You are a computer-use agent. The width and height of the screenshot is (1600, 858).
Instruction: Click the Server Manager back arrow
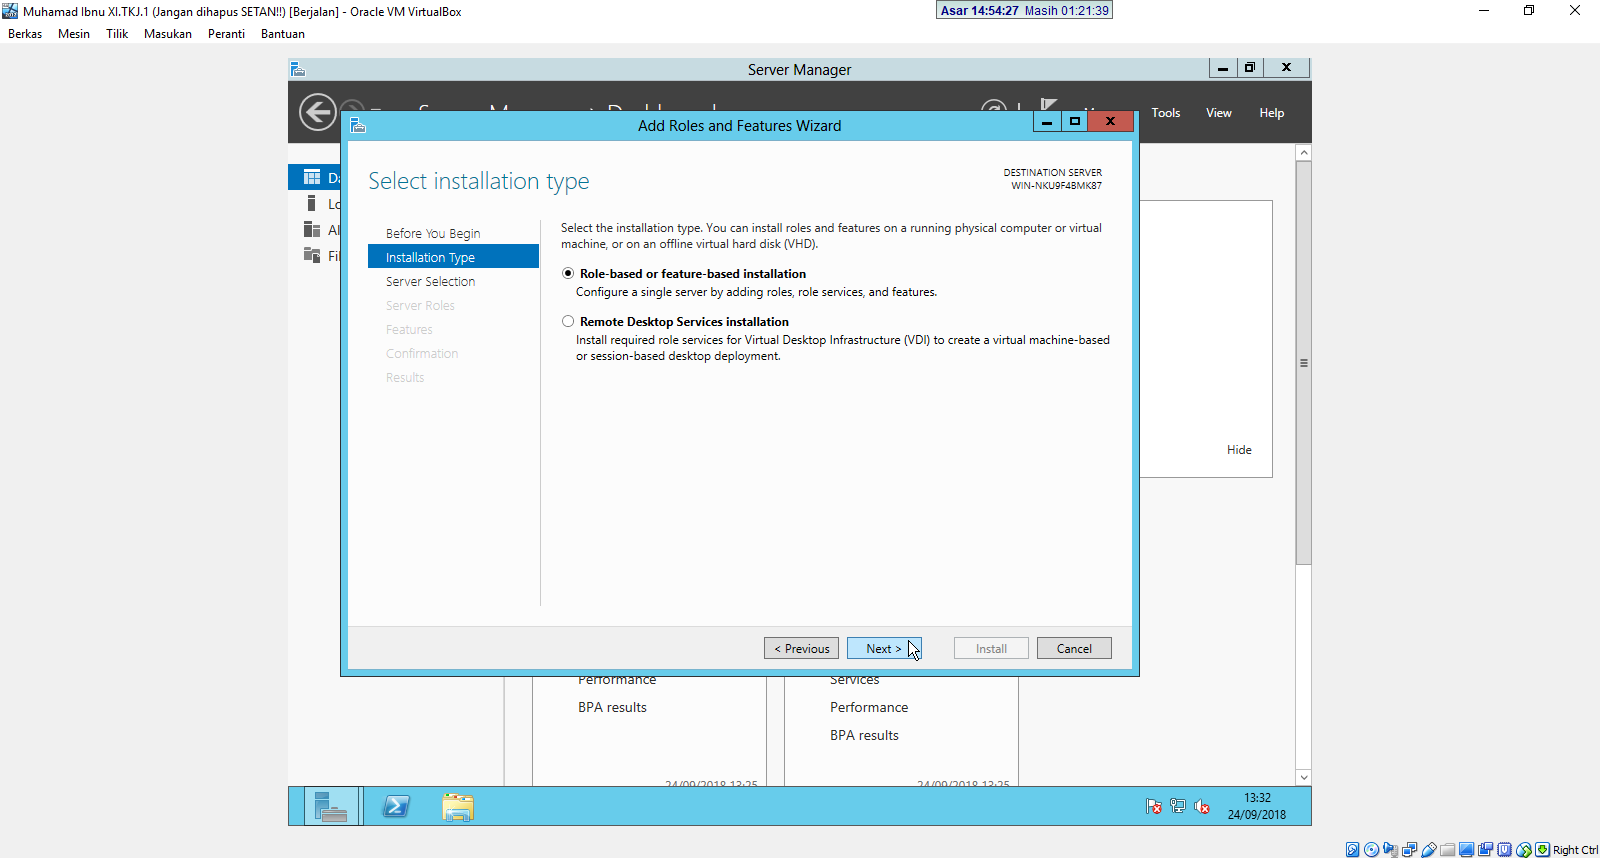coord(318,112)
